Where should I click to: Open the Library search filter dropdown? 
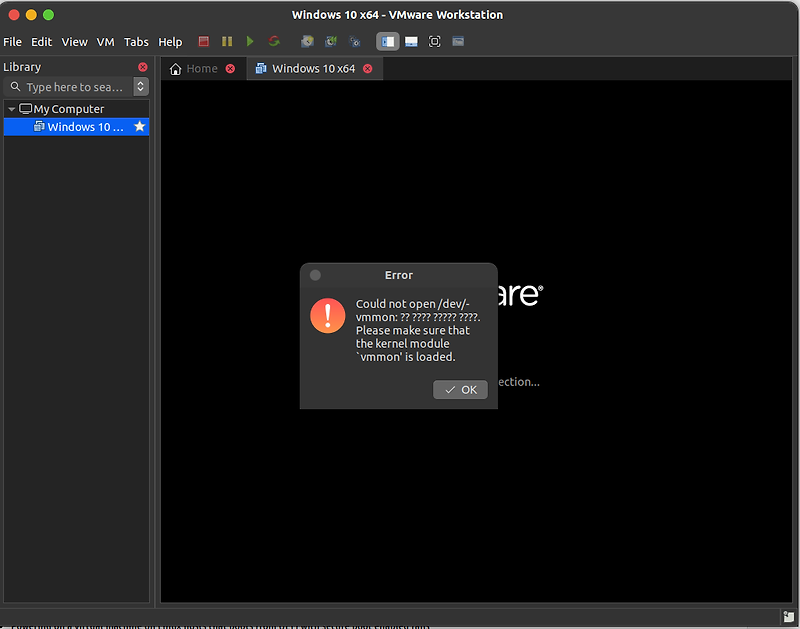[139, 86]
